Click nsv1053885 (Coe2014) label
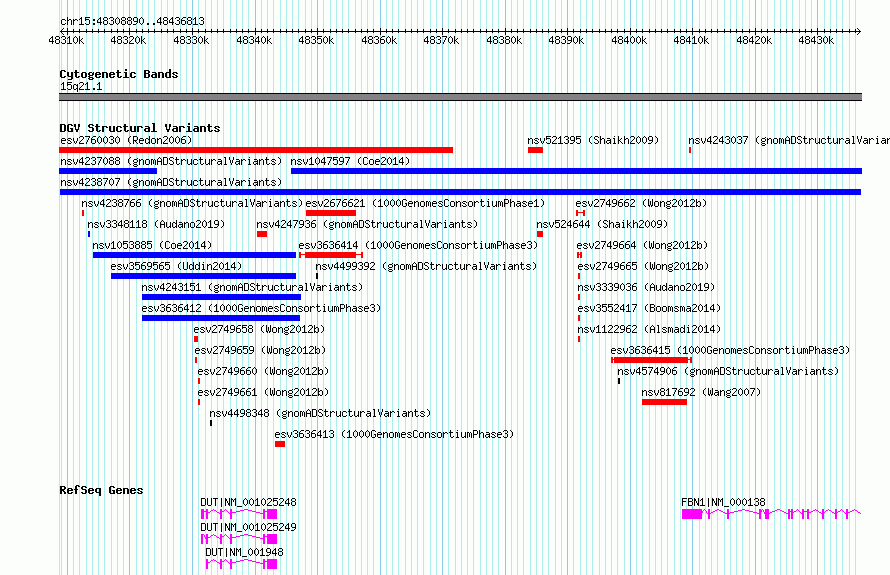890x575 pixels. click(152, 245)
